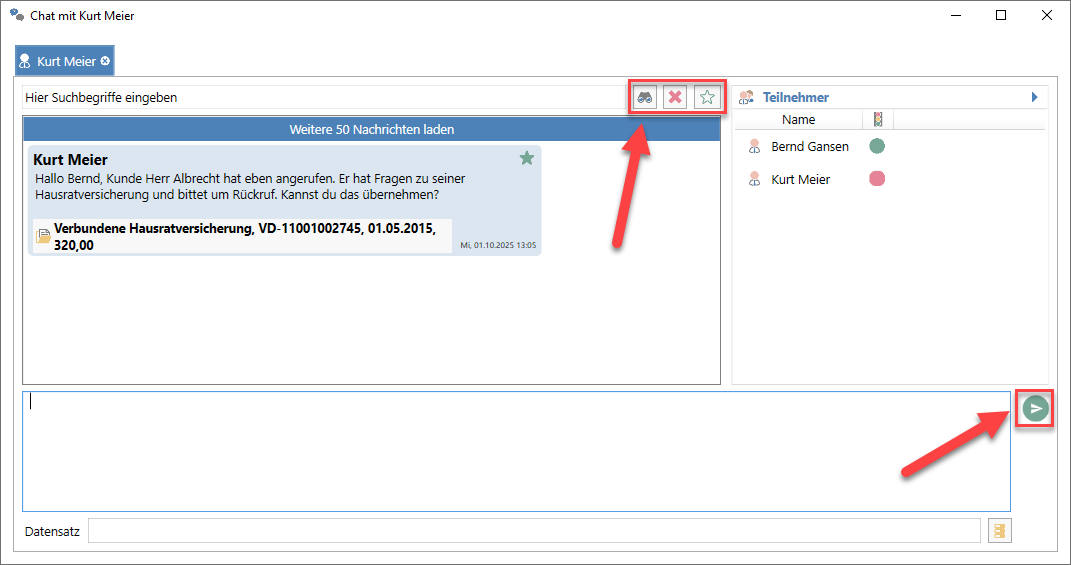Viewport: 1071px width, 565px height.
Task: Send the message with the green arrow button
Action: [x=1035, y=409]
